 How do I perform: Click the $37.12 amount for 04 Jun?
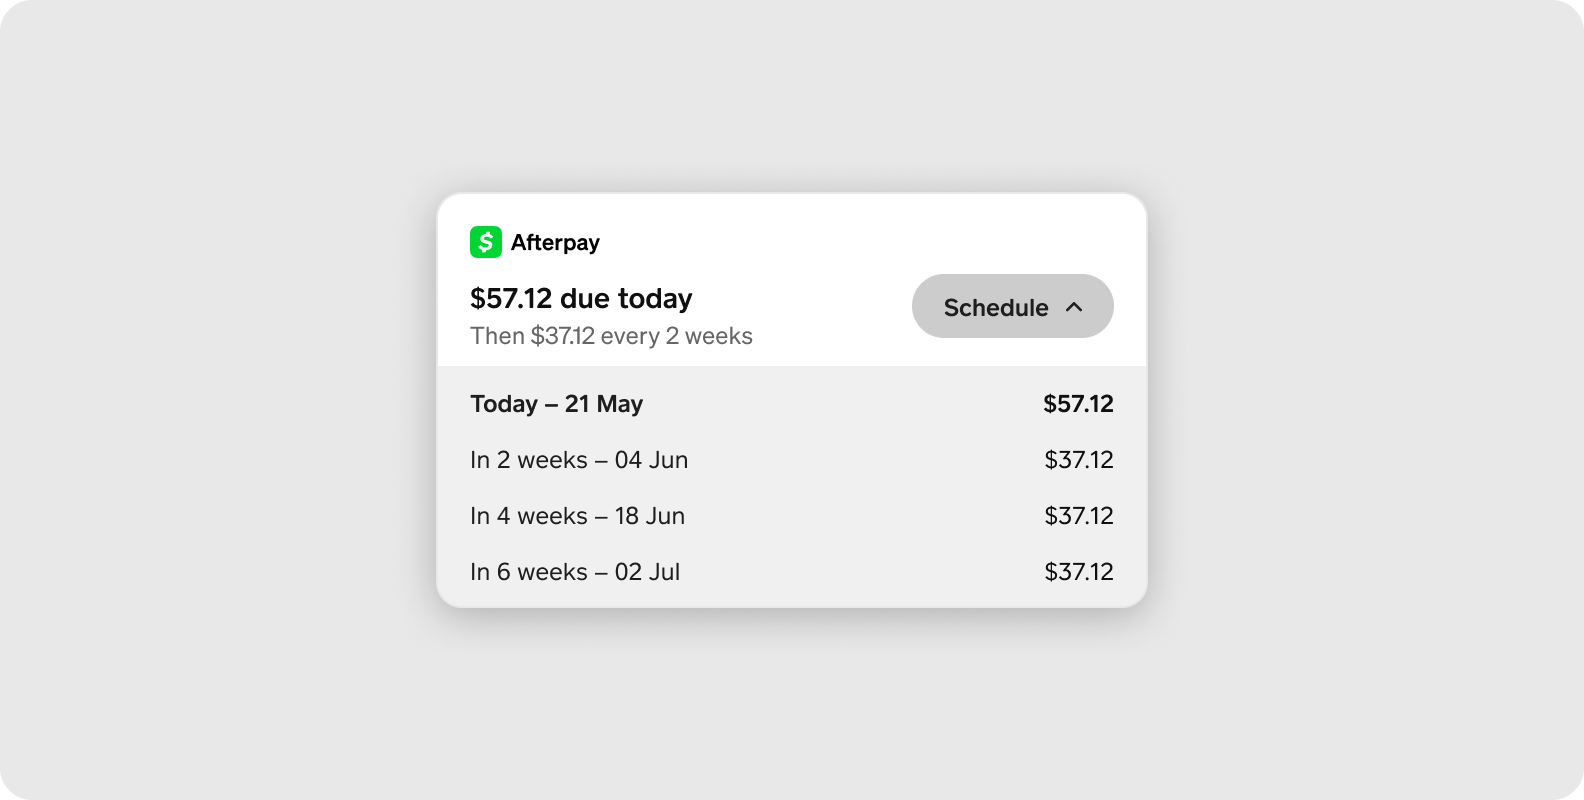click(x=1079, y=460)
